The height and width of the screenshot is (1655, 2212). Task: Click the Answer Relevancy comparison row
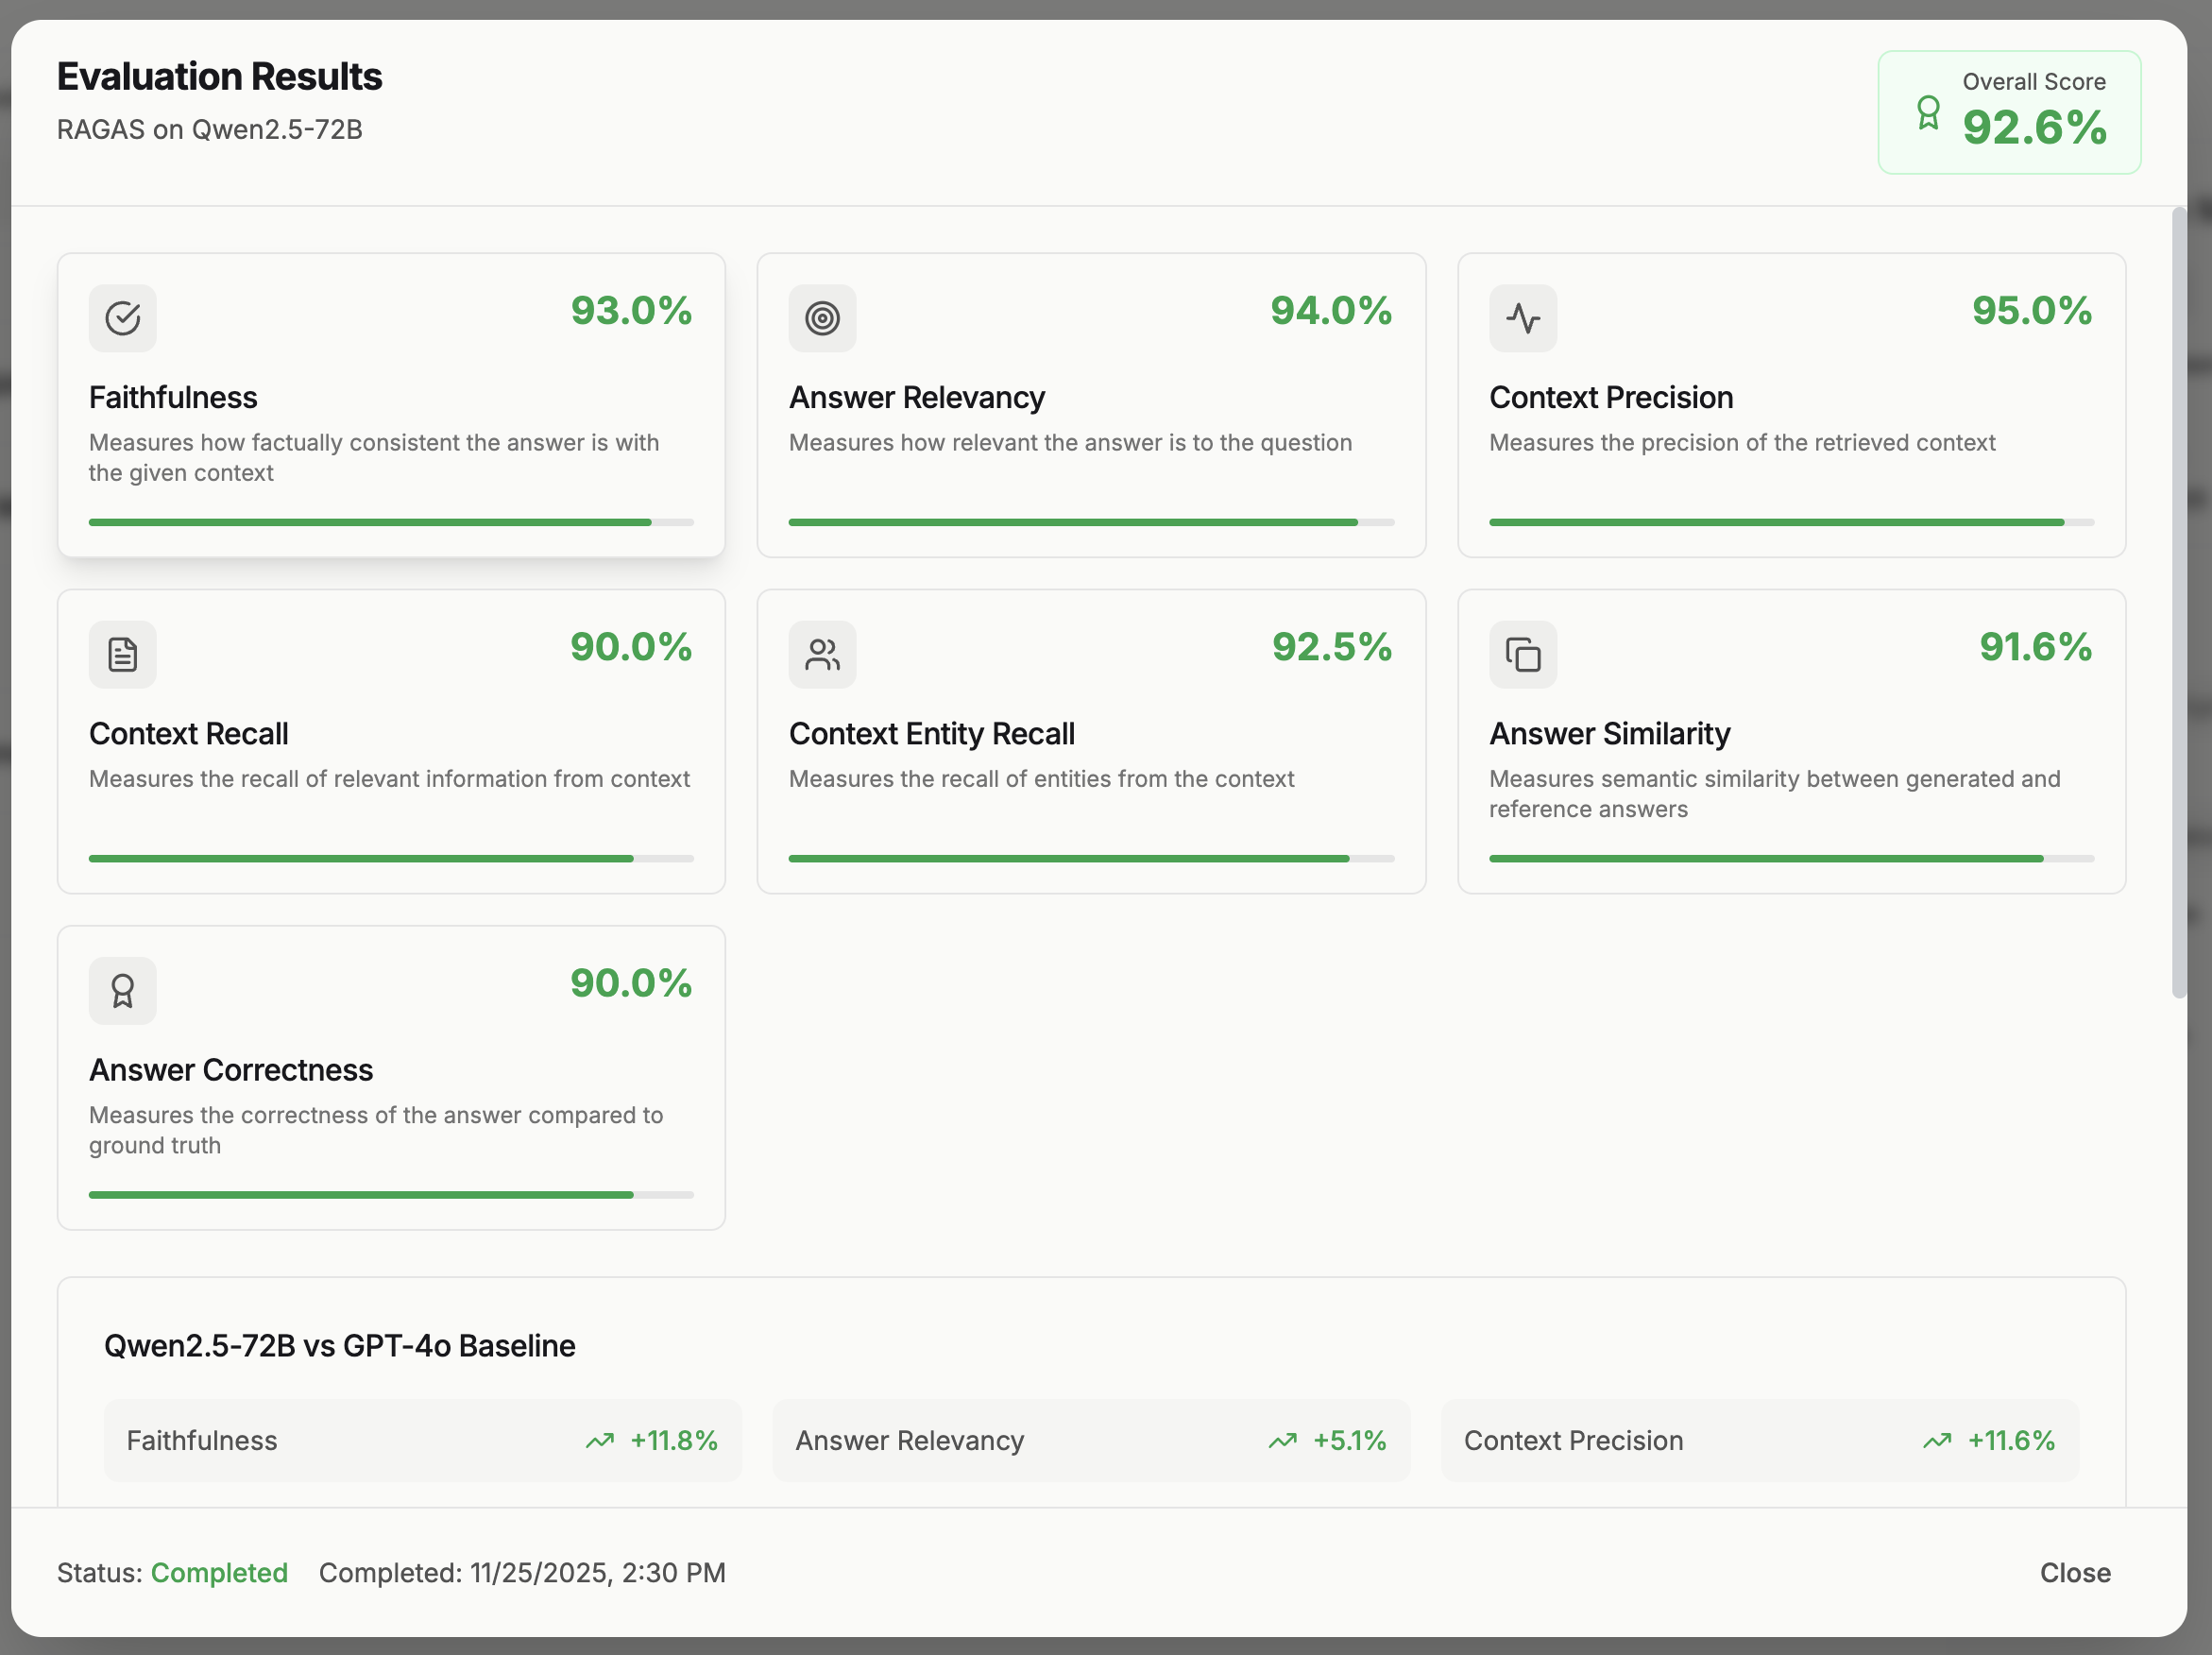[1090, 1440]
